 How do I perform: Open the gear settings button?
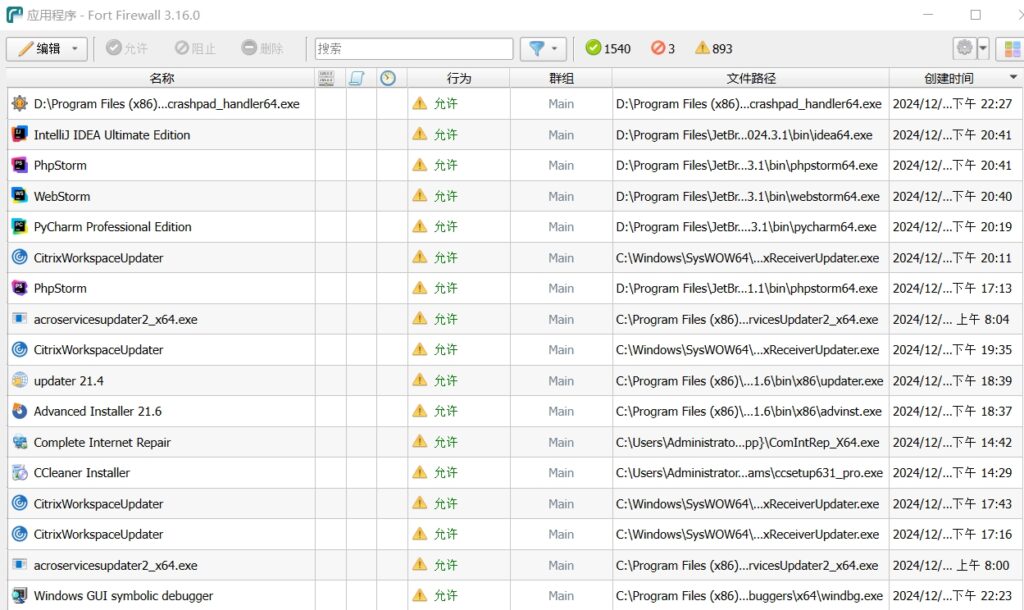point(965,48)
